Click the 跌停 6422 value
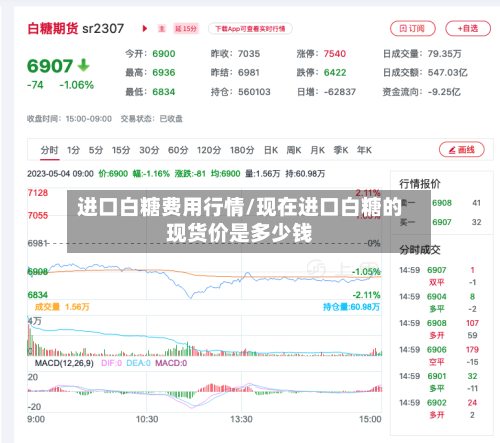This screenshot has height=443, width=500. [335, 73]
